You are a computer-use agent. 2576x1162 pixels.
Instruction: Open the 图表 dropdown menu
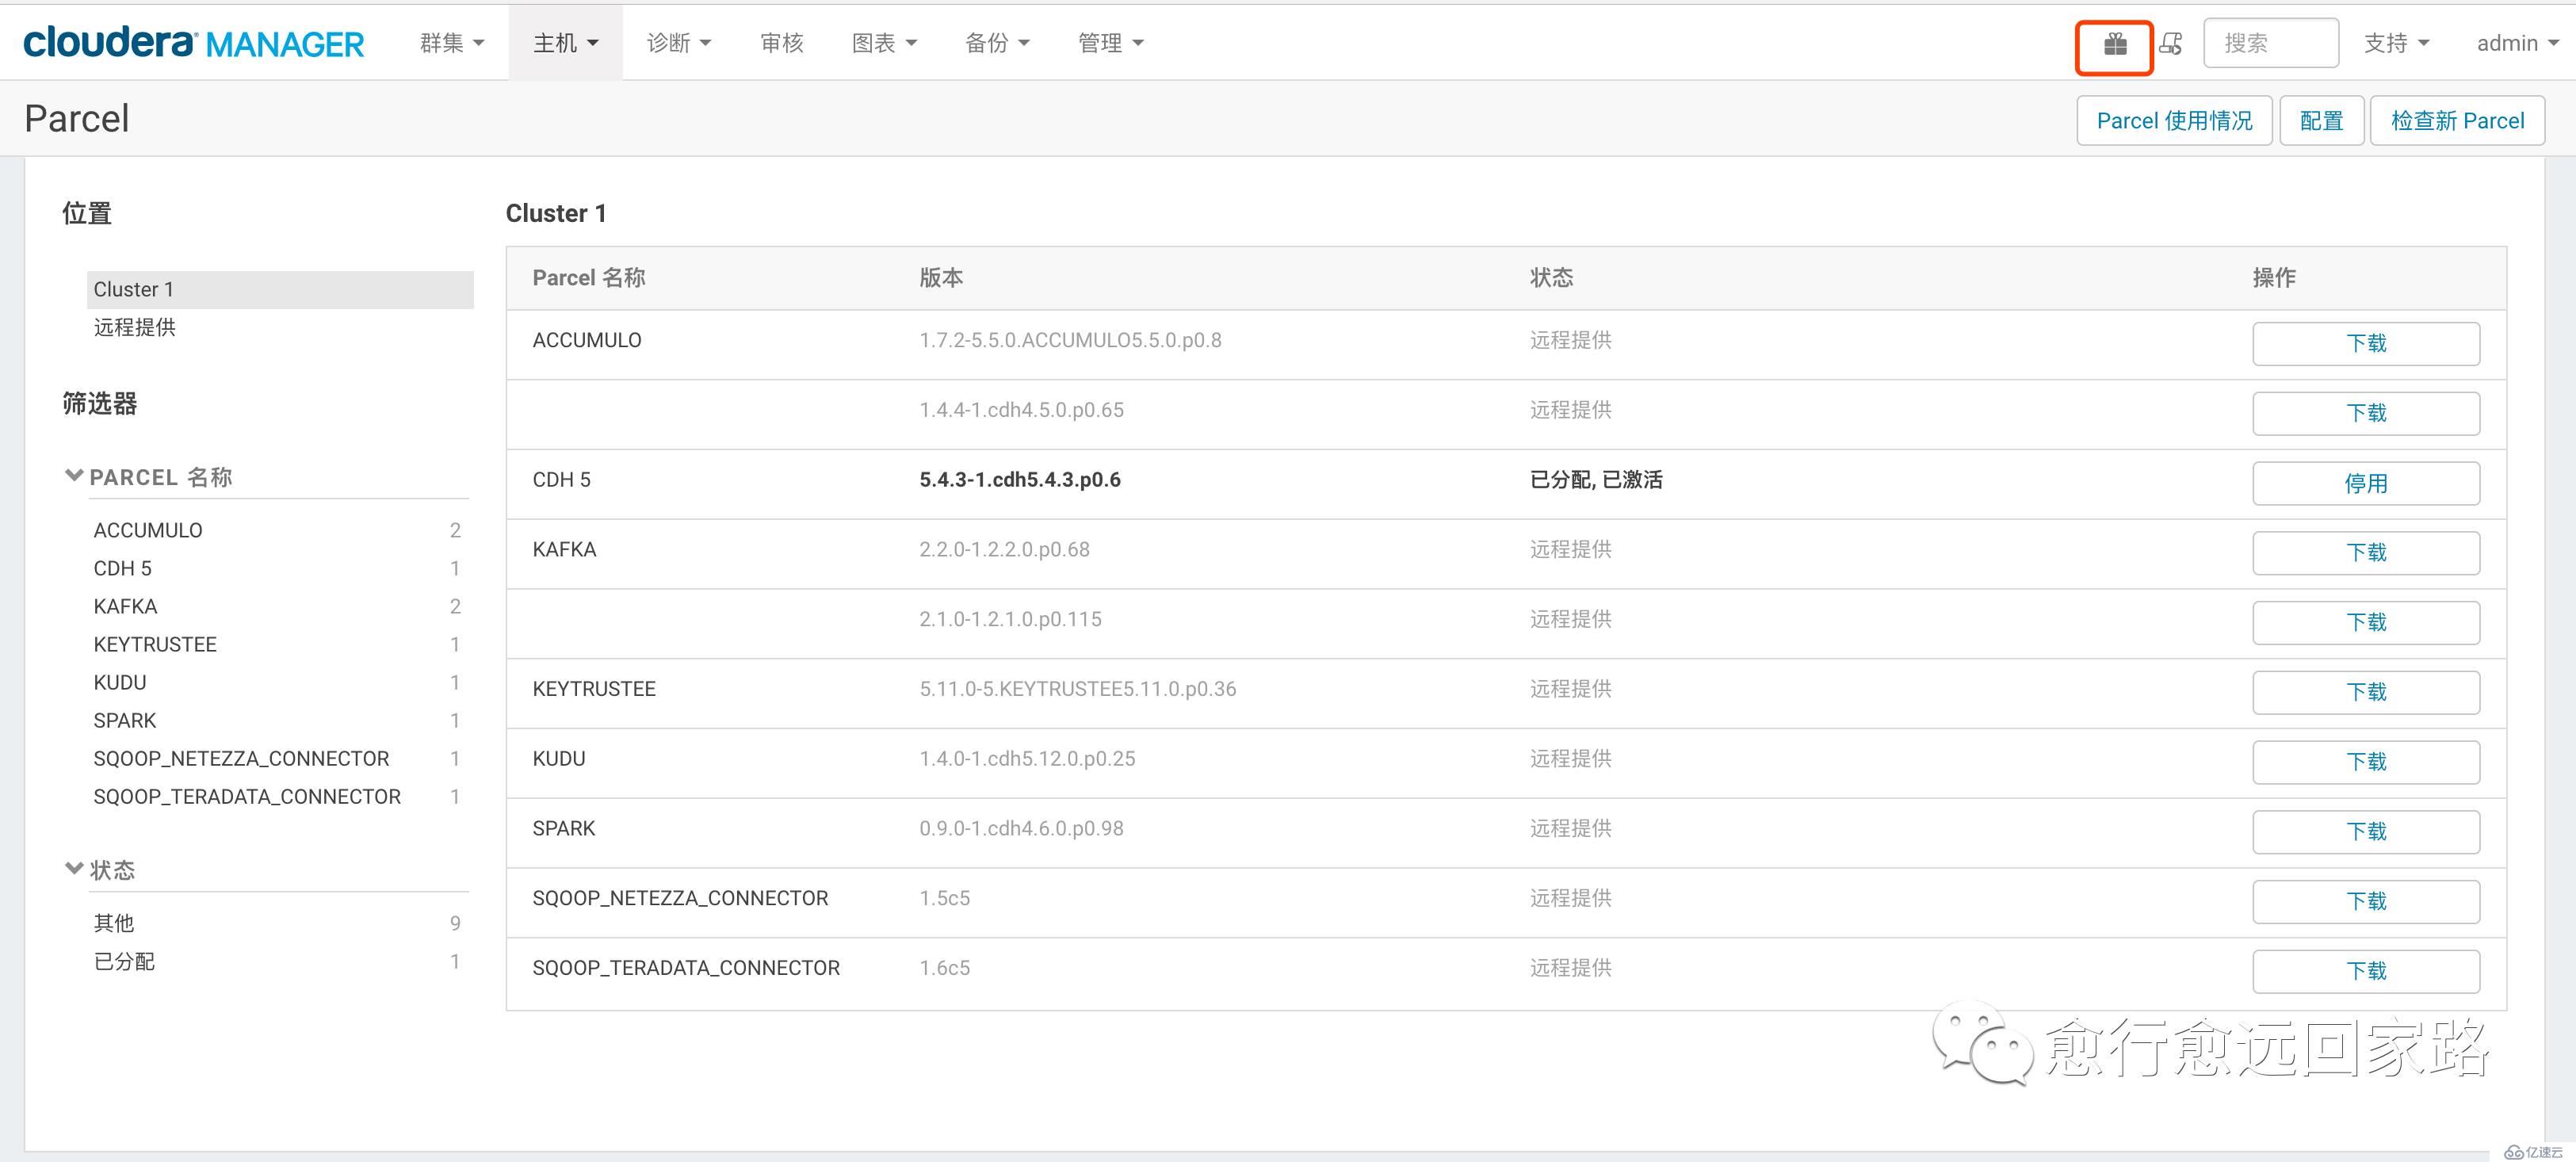point(884,43)
